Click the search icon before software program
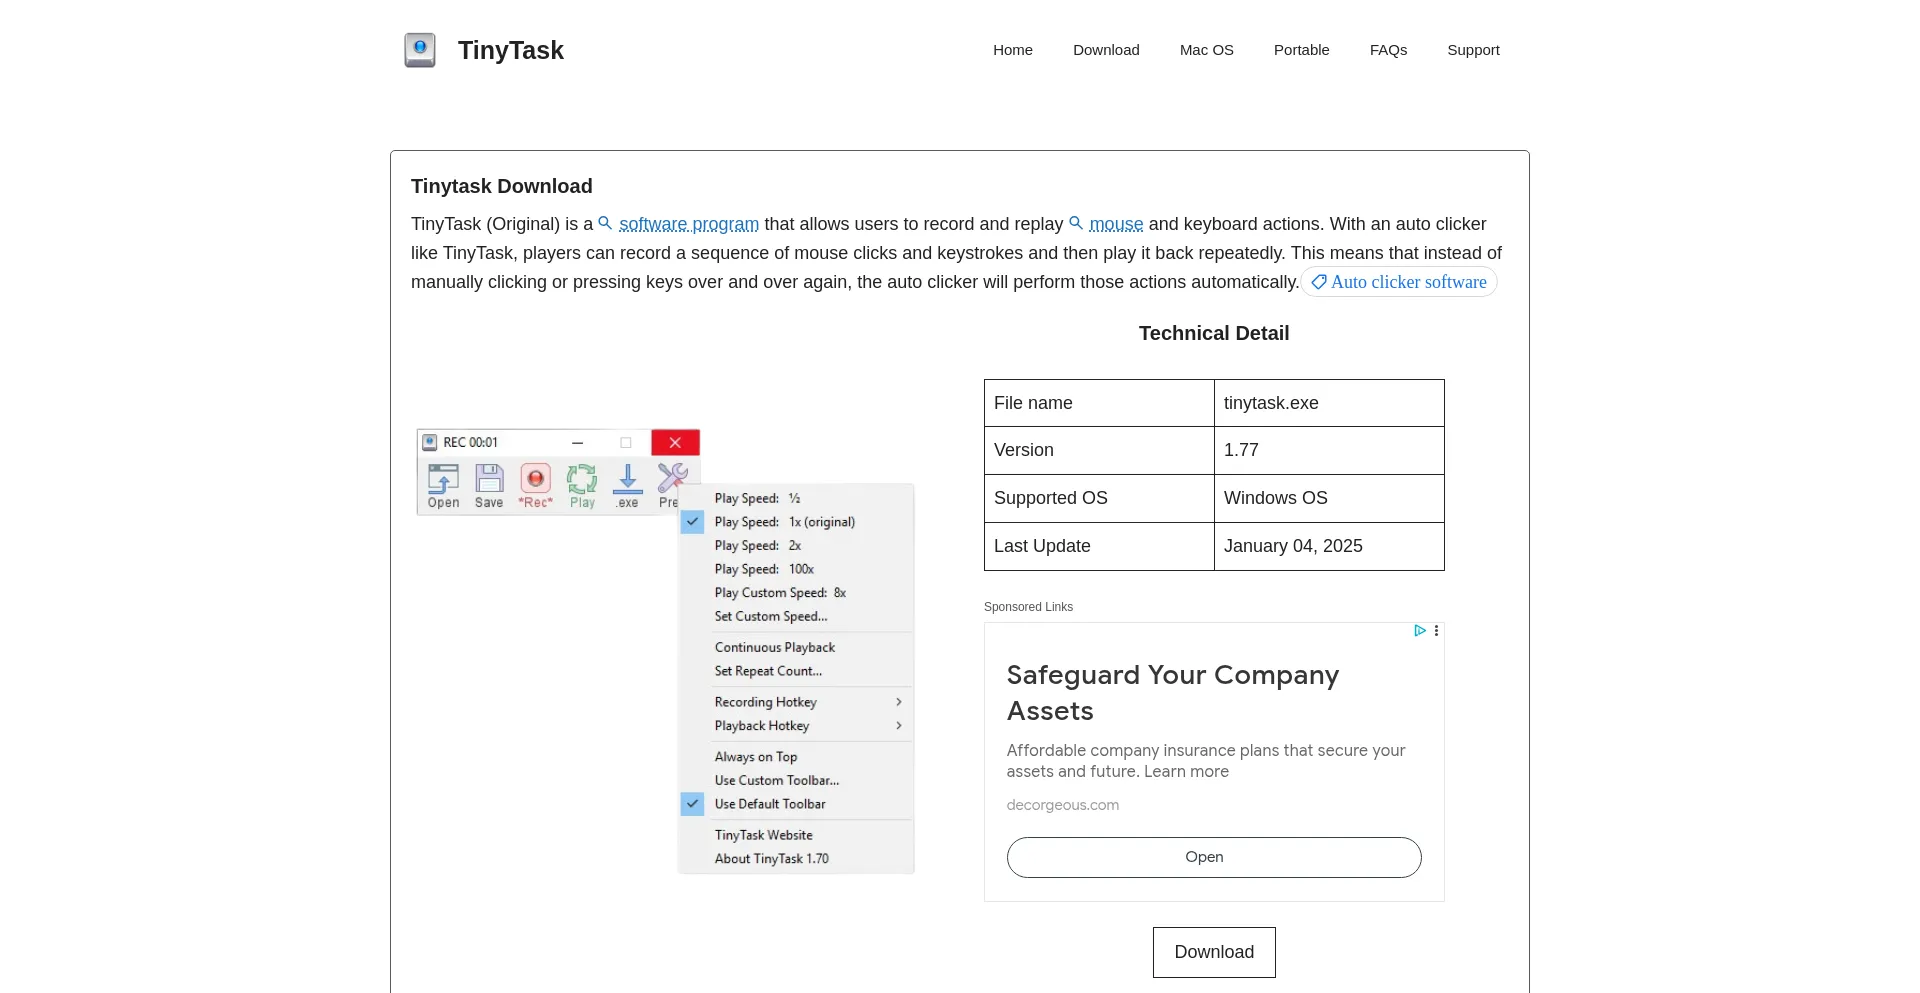Screen dimensions: 1920x993 [x=605, y=223]
